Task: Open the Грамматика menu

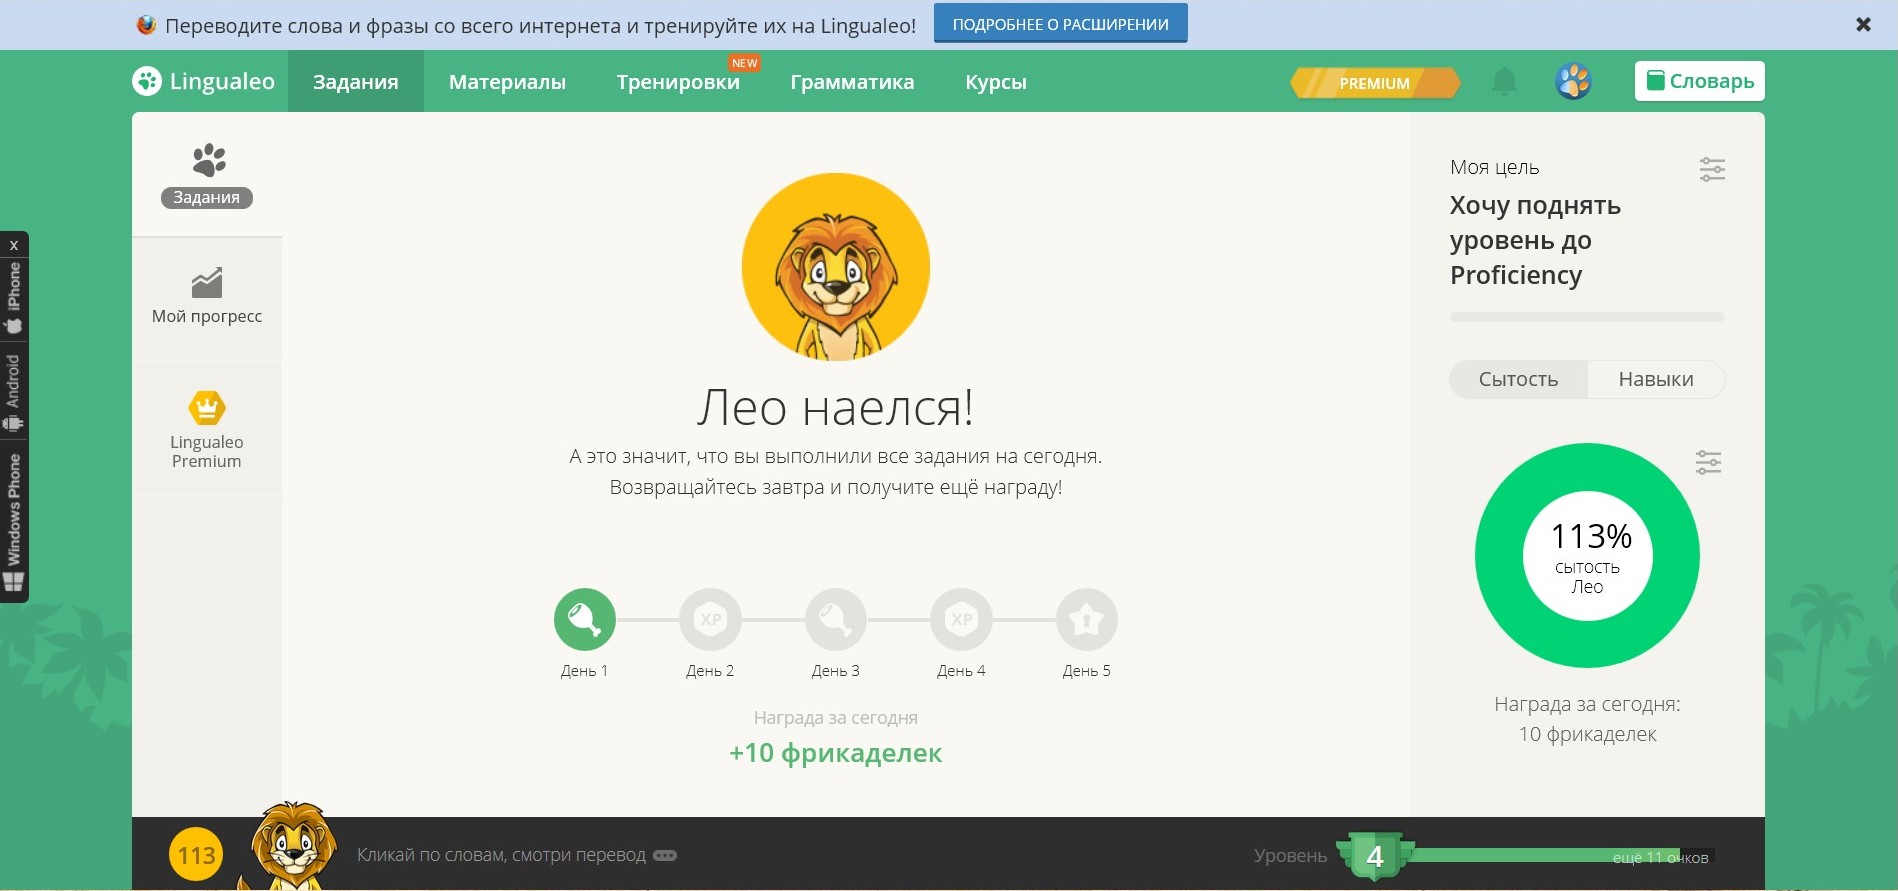Action: [x=852, y=82]
